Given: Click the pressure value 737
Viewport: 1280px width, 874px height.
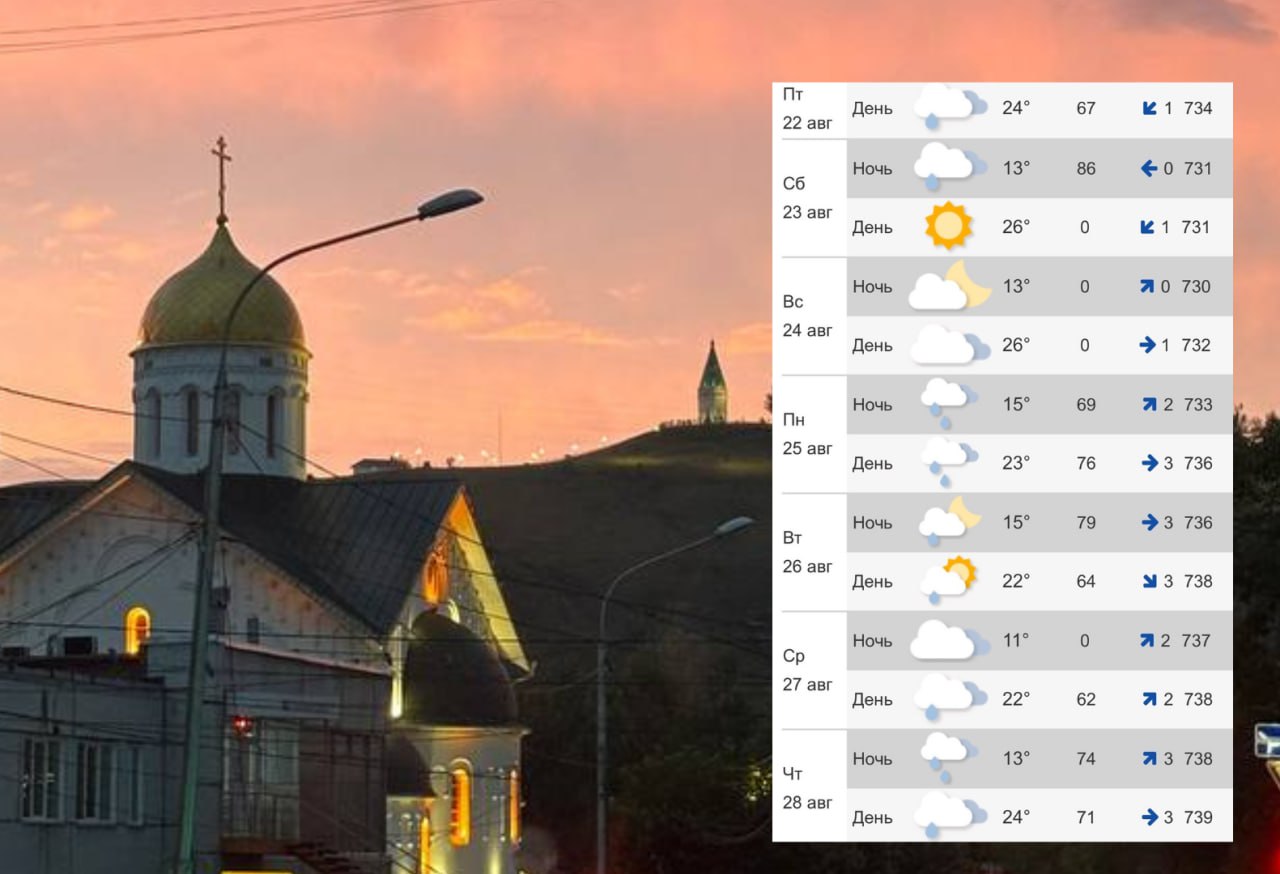Looking at the screenshot, I should point(1197,640).
